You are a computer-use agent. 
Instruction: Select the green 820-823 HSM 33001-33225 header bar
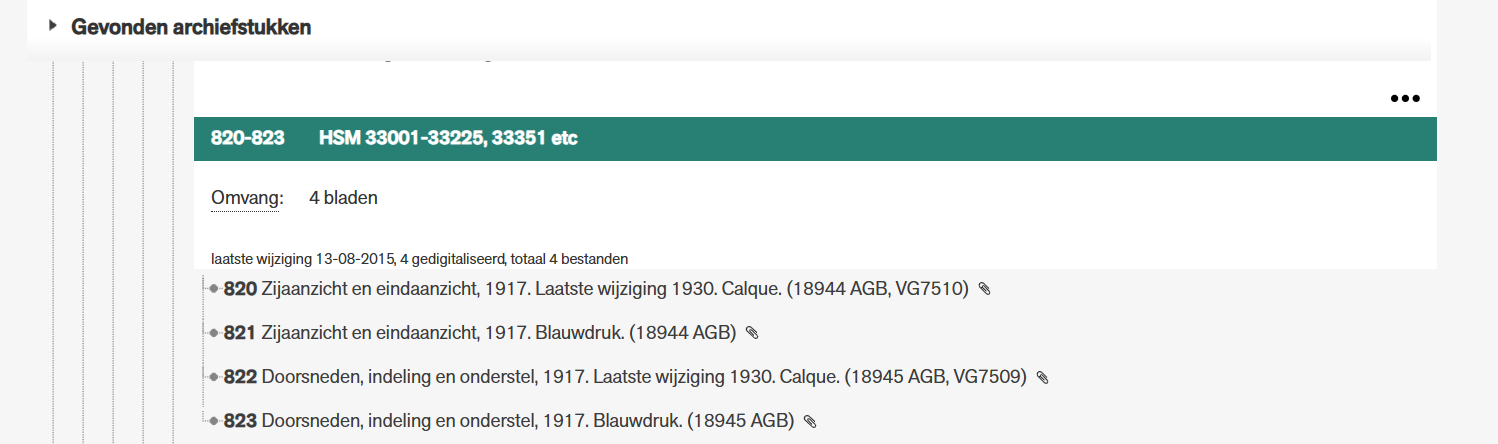(815, 138)
